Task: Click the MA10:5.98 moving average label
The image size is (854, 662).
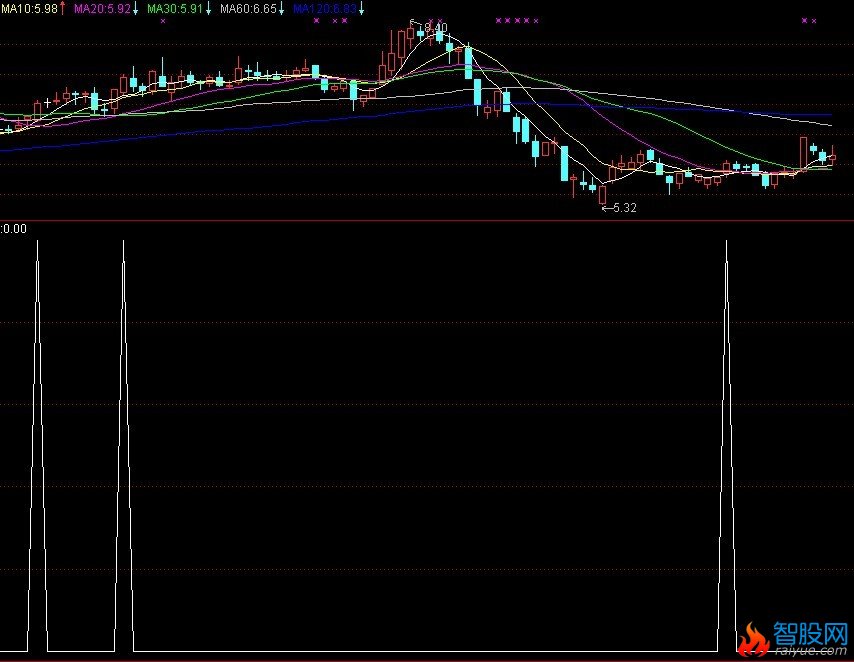Action: pyautogui.click(x=29, y=8)
